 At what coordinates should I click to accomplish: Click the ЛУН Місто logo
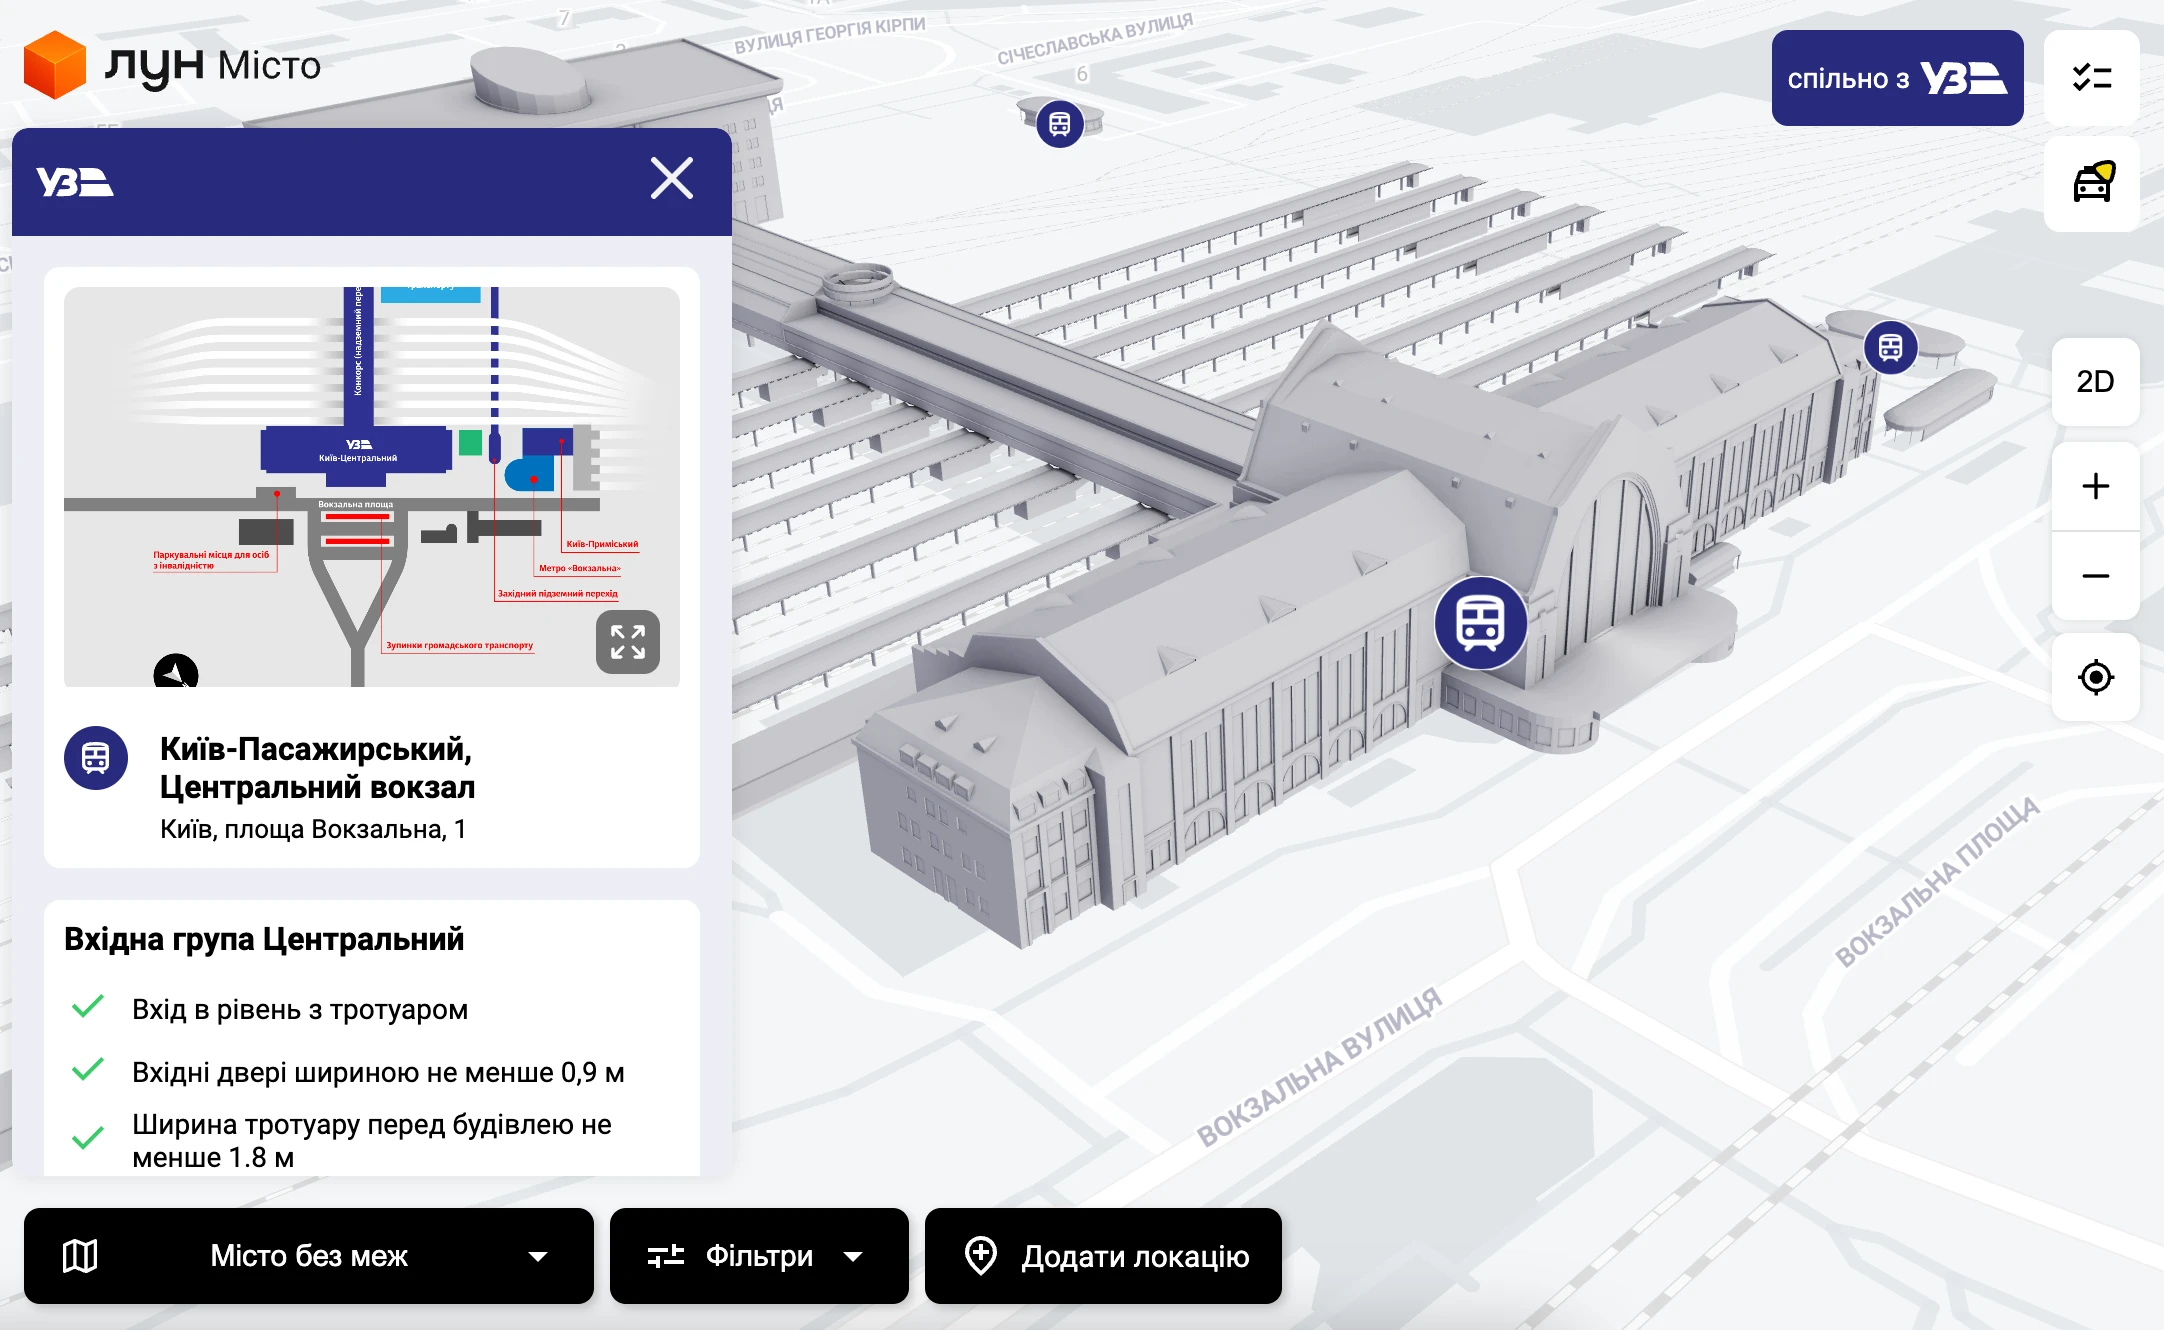172,65
